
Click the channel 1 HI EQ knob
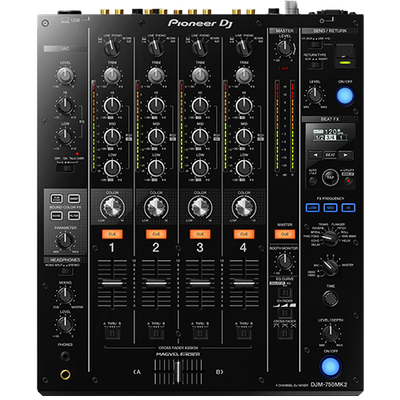[x=112, y=106]
